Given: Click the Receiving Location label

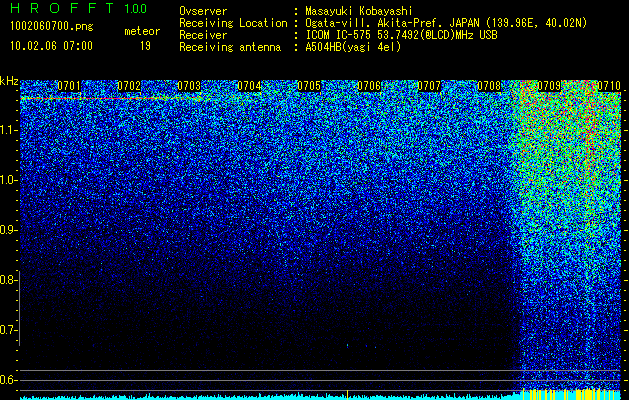Looking at the screenshot, I should (x=233, y=23).
